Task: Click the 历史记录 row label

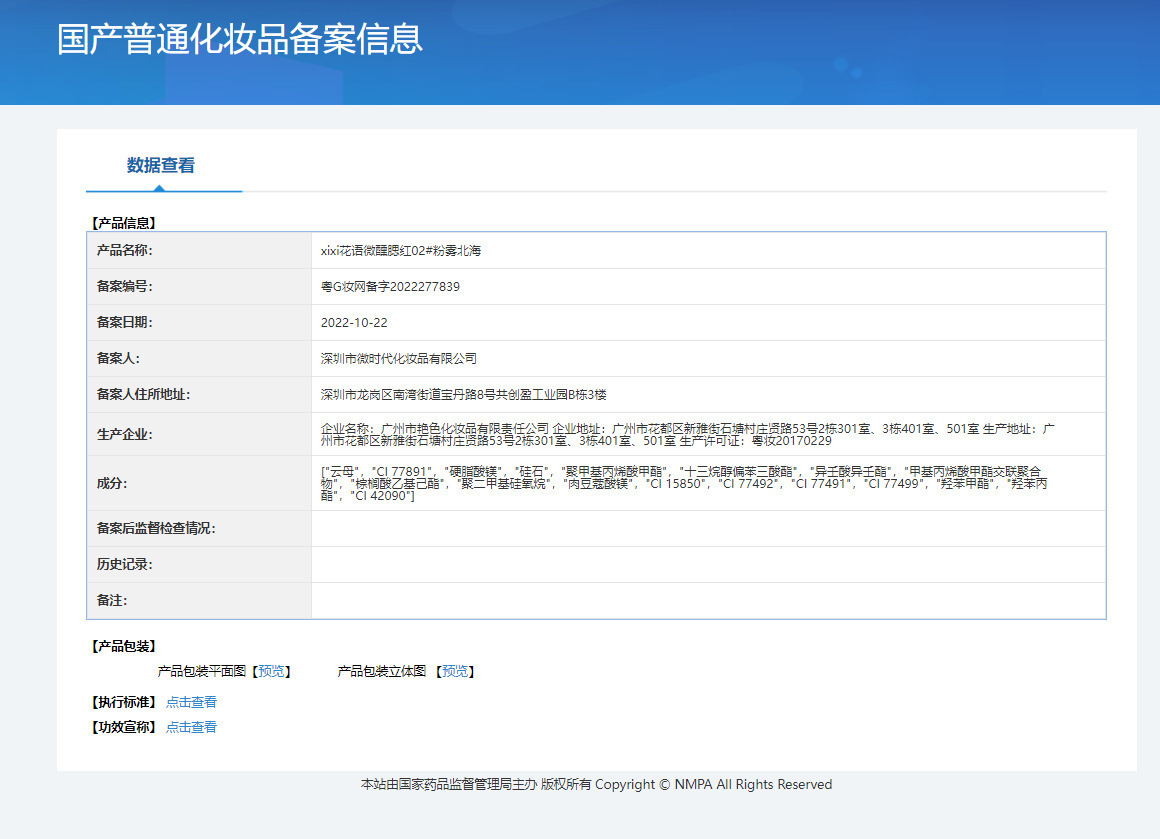Action: (x=124, y=565)
